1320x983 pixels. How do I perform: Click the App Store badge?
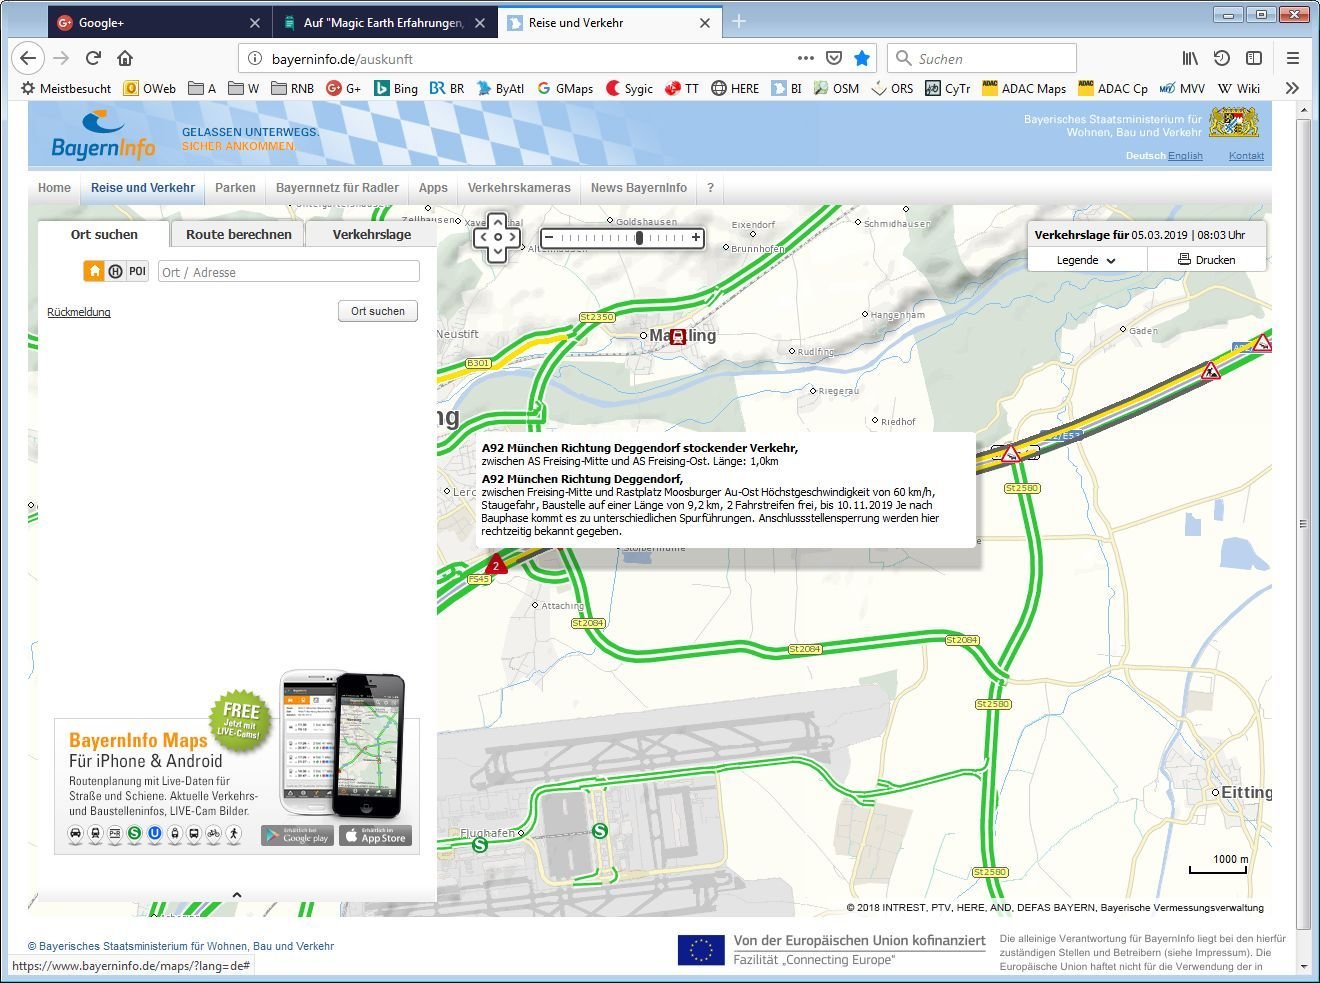(x=375, y=835)
